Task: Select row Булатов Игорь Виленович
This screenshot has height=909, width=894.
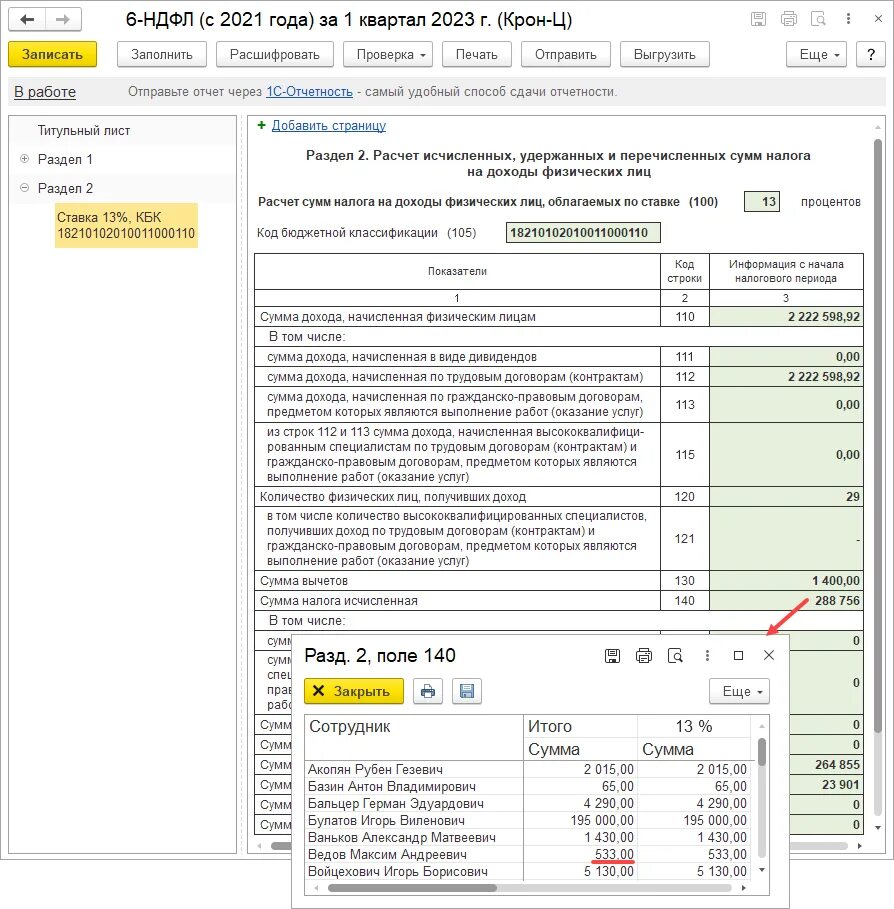Action: click(528, 820)
